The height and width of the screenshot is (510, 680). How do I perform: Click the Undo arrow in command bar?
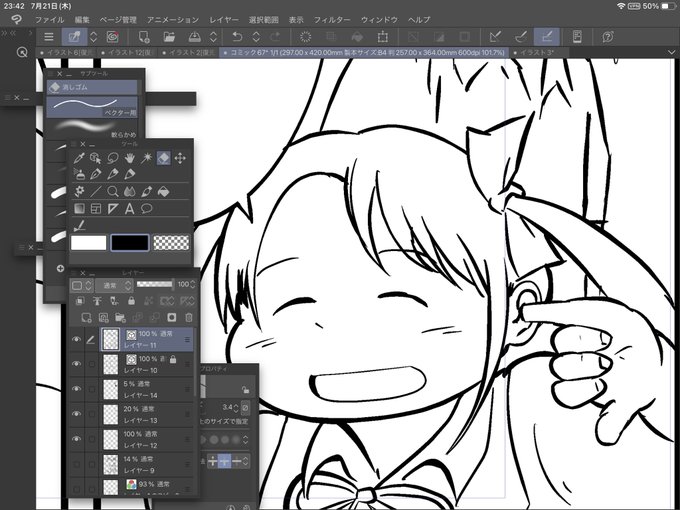pos(237,37)
